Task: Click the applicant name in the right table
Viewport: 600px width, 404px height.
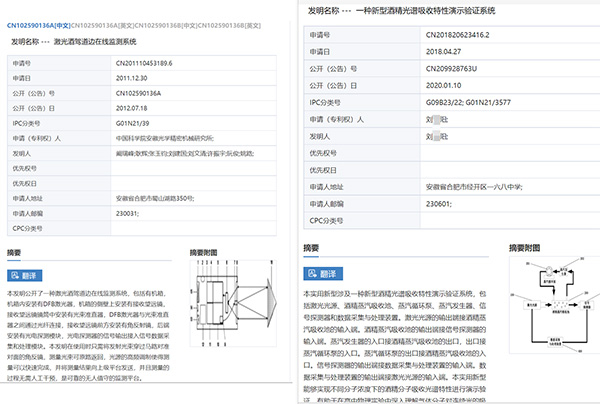Action: (437, 119)
